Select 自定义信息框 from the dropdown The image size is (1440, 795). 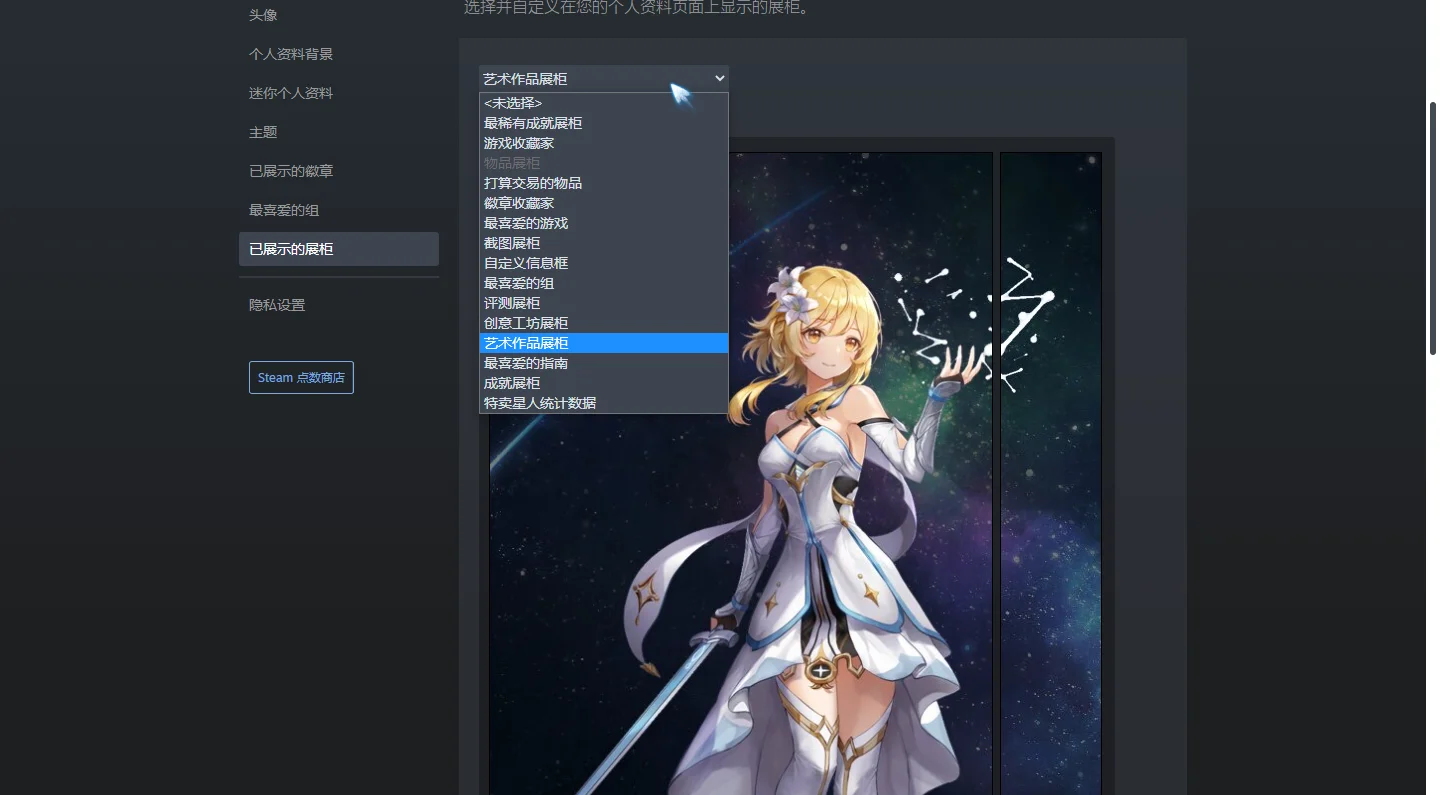point(604,263)
